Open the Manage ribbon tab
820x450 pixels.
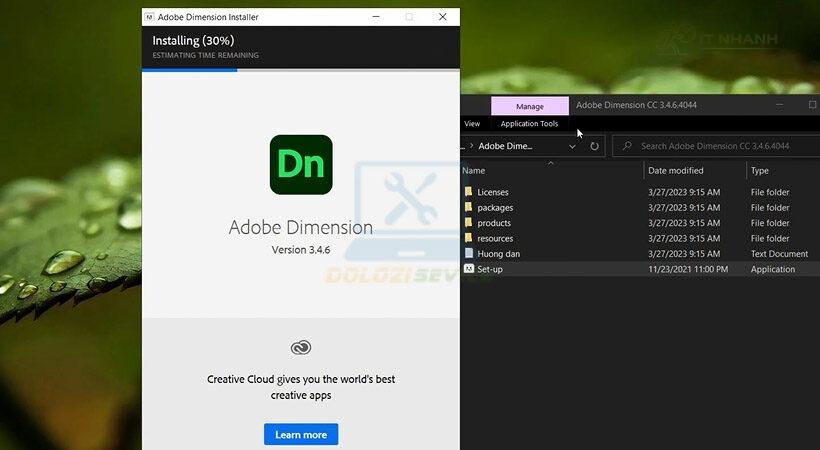click(530, 106)
